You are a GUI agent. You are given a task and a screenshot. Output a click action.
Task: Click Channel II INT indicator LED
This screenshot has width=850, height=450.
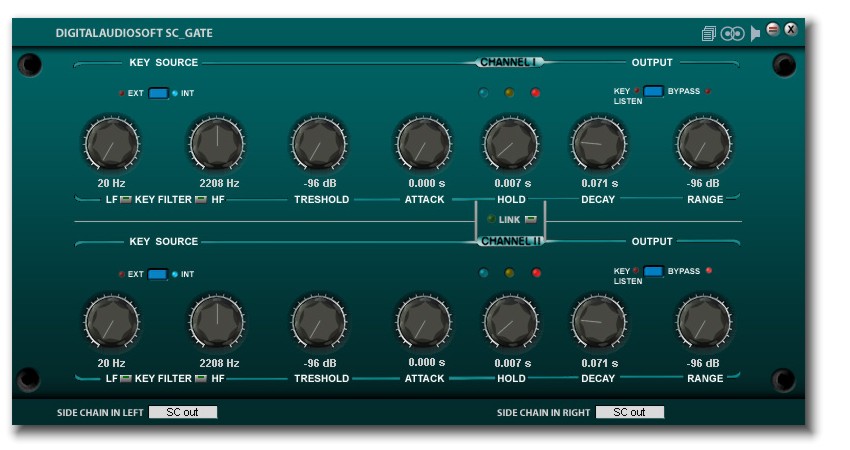click(x=175, y=274)
